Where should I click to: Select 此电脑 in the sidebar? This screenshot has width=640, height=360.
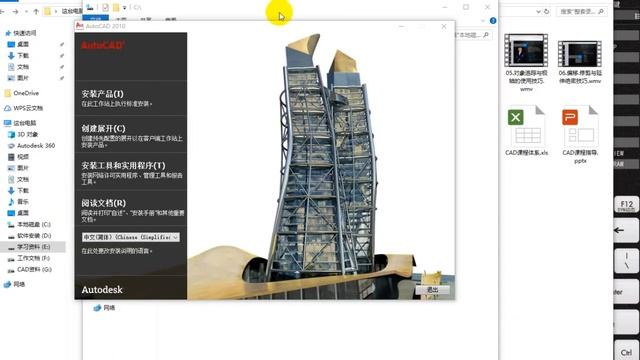point(24,123)
